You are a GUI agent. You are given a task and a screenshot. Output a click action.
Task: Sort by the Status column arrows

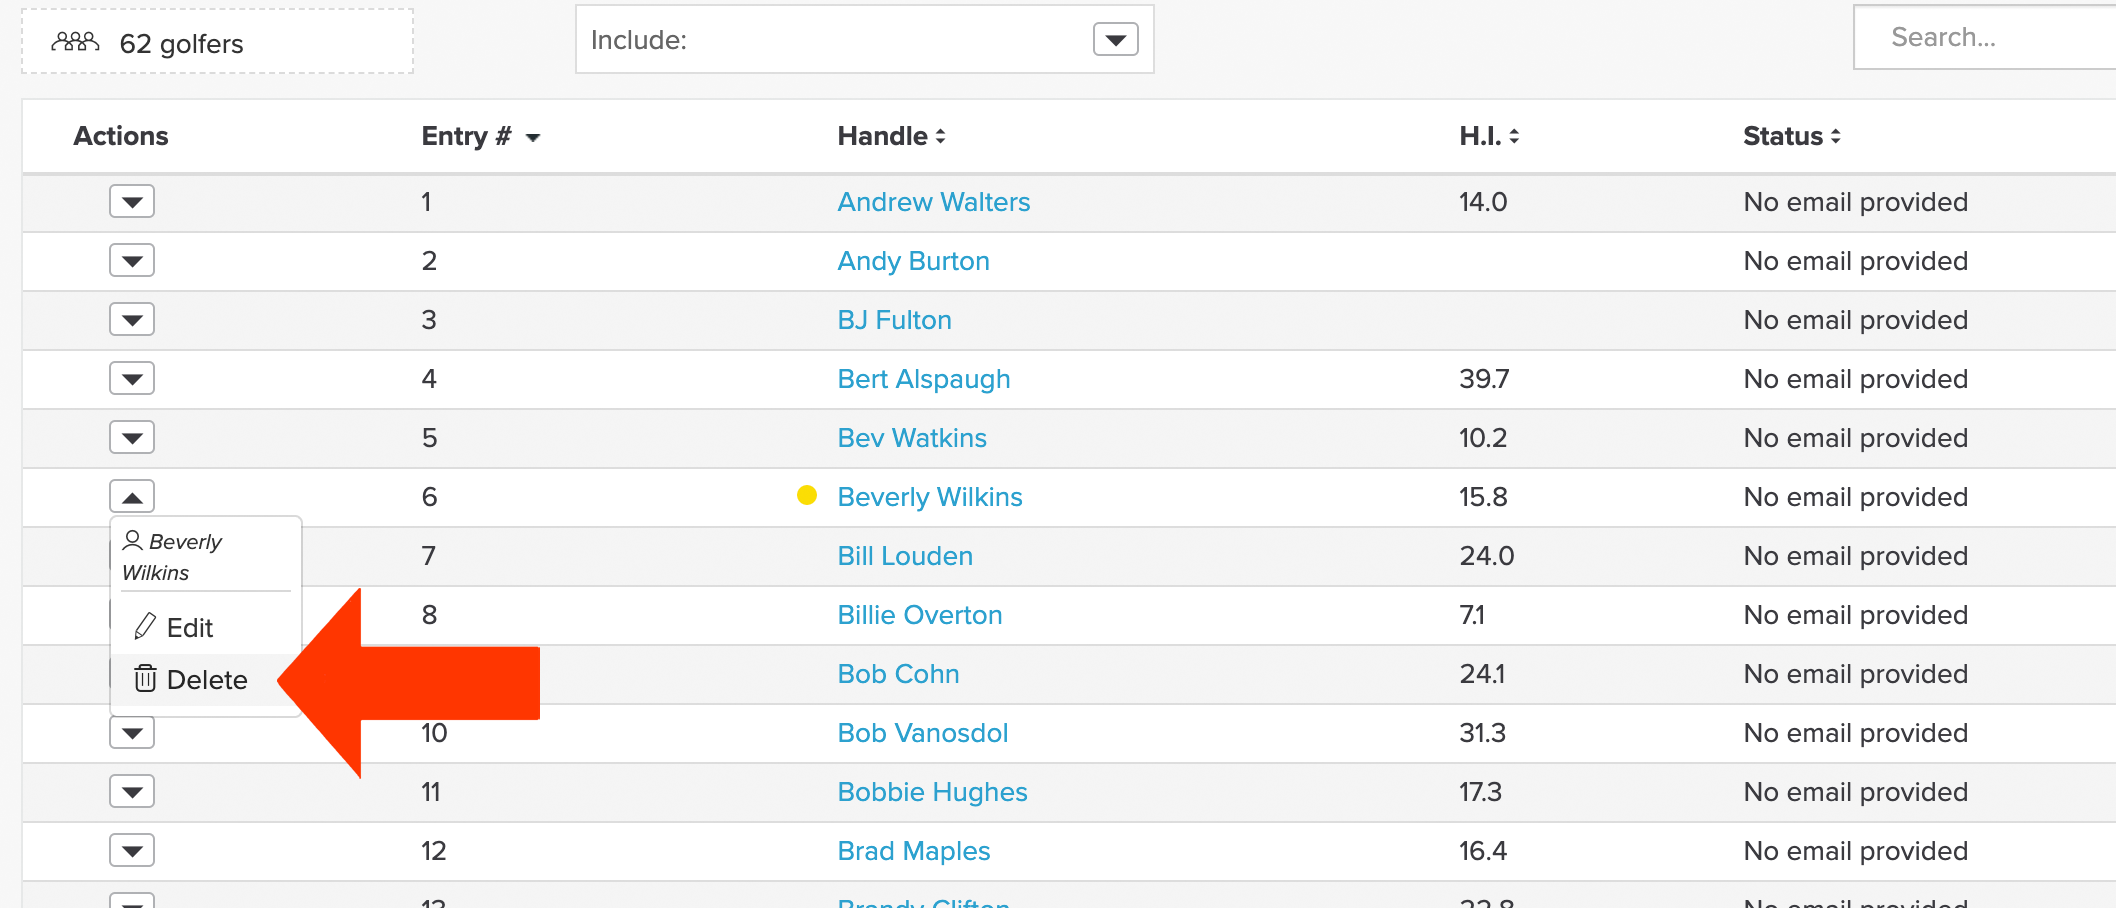[1835, 136]
